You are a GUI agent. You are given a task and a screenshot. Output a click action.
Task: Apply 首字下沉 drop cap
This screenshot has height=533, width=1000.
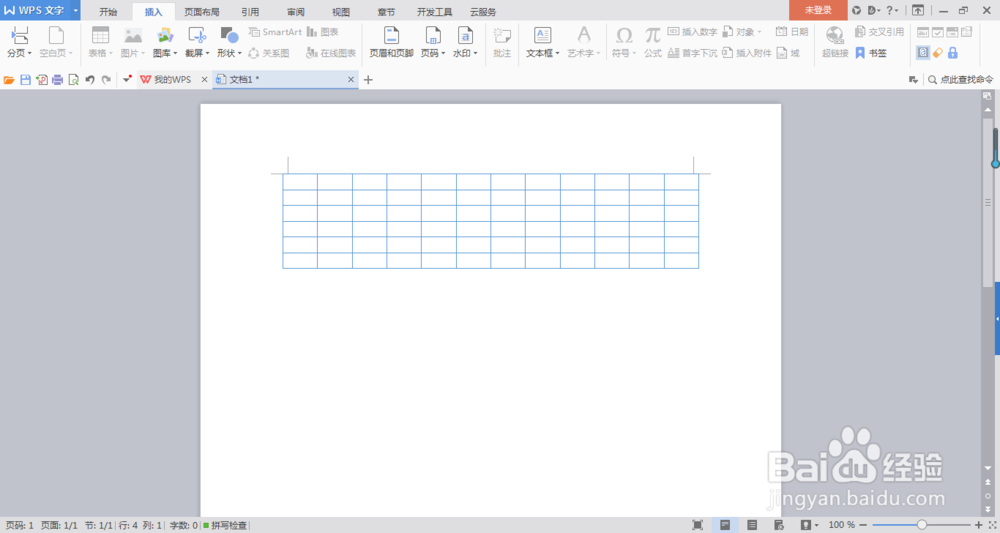point(693,54)
